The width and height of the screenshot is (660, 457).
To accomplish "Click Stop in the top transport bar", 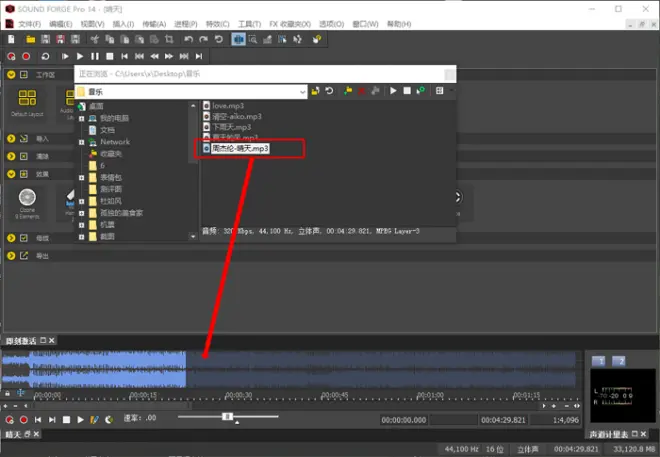I will 110,56.
